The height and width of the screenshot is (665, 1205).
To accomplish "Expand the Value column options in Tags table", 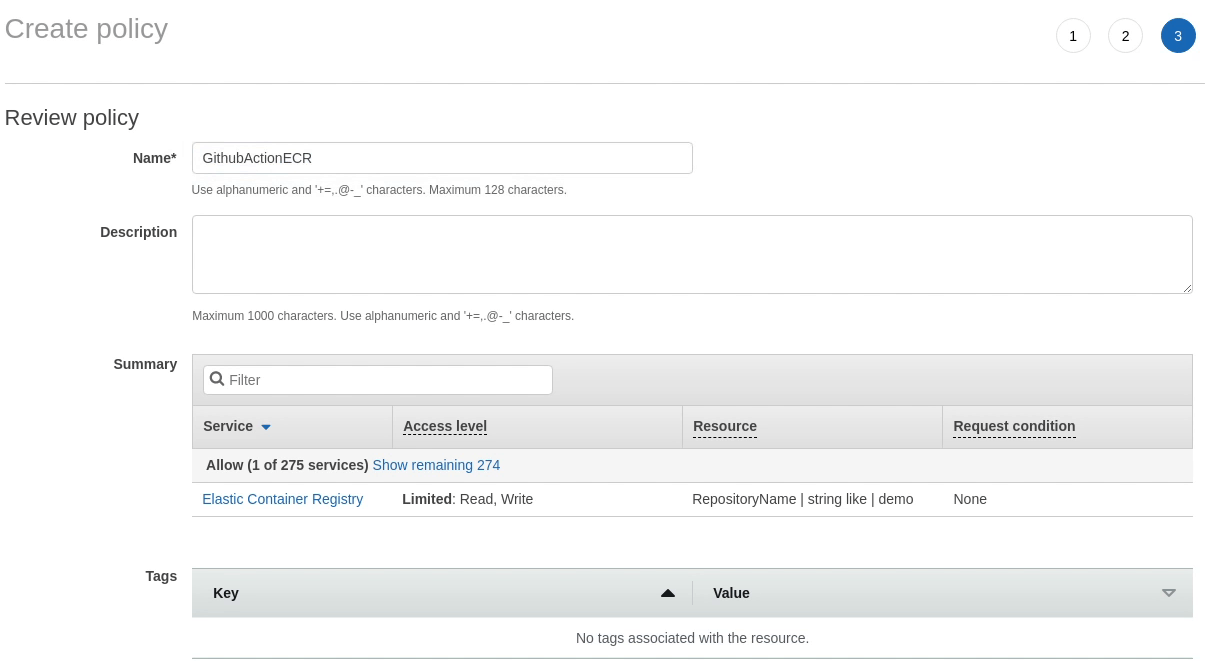I will click(1168, 592).
